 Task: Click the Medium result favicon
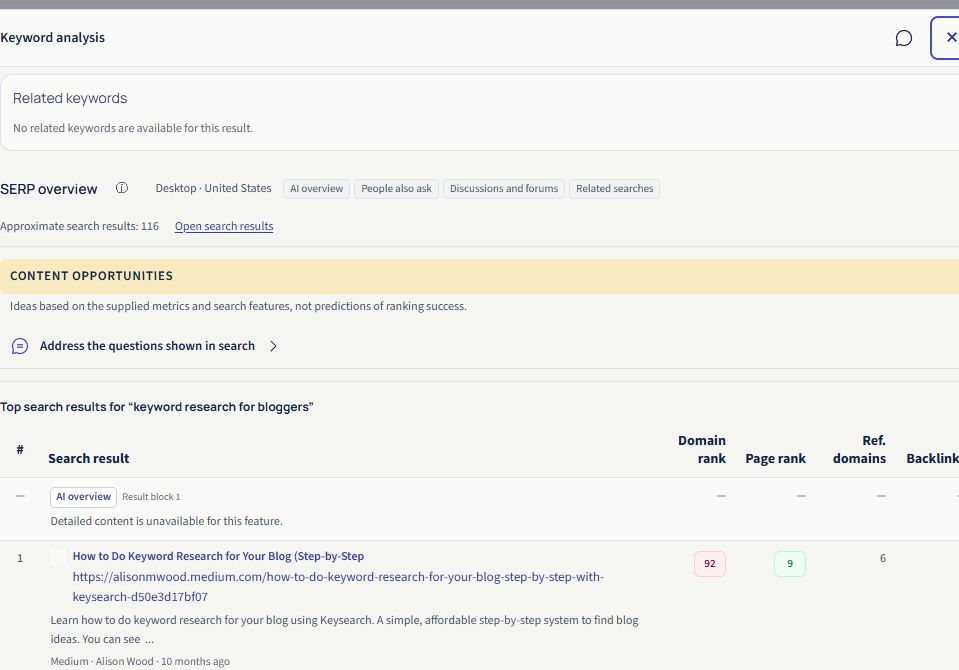(x=58, y=556)
